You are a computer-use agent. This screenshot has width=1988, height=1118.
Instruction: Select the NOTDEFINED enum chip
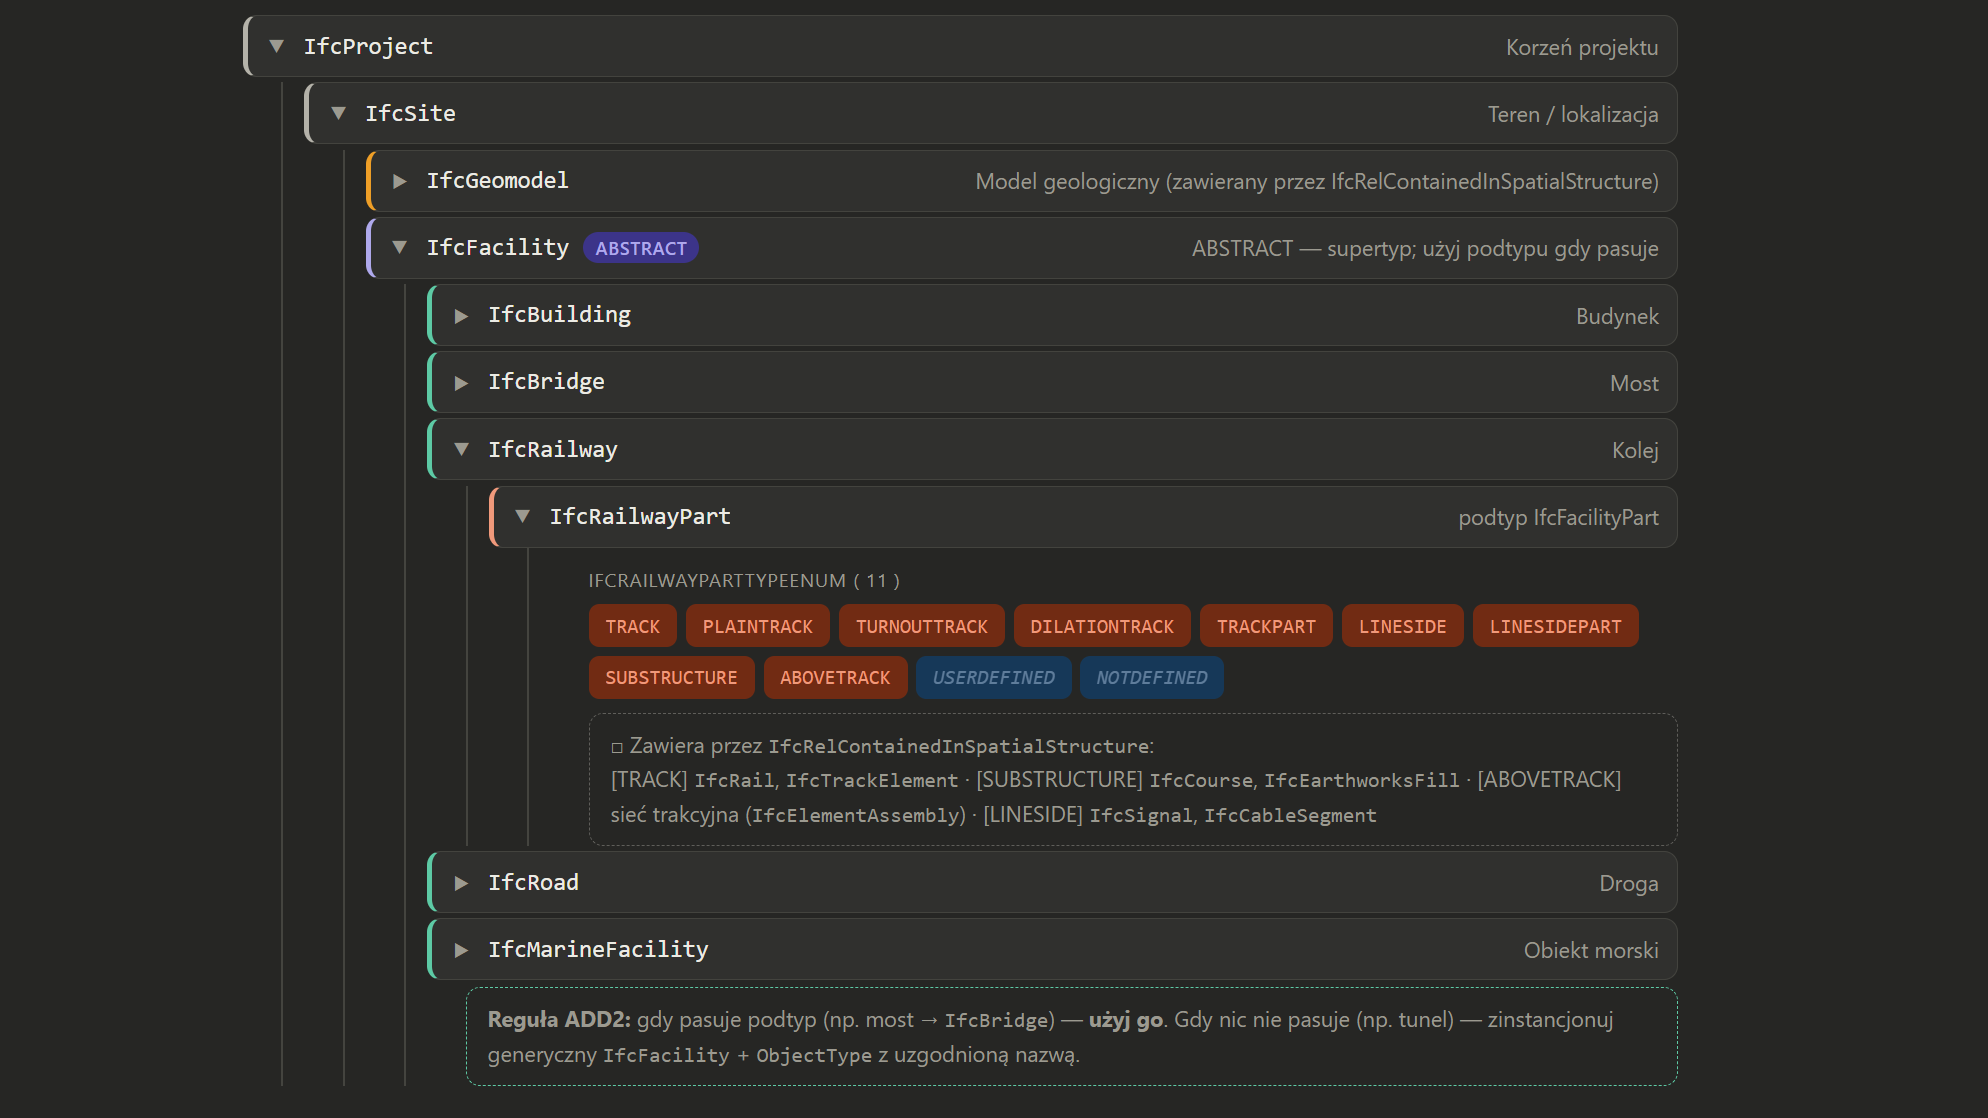coord(1152,677)
